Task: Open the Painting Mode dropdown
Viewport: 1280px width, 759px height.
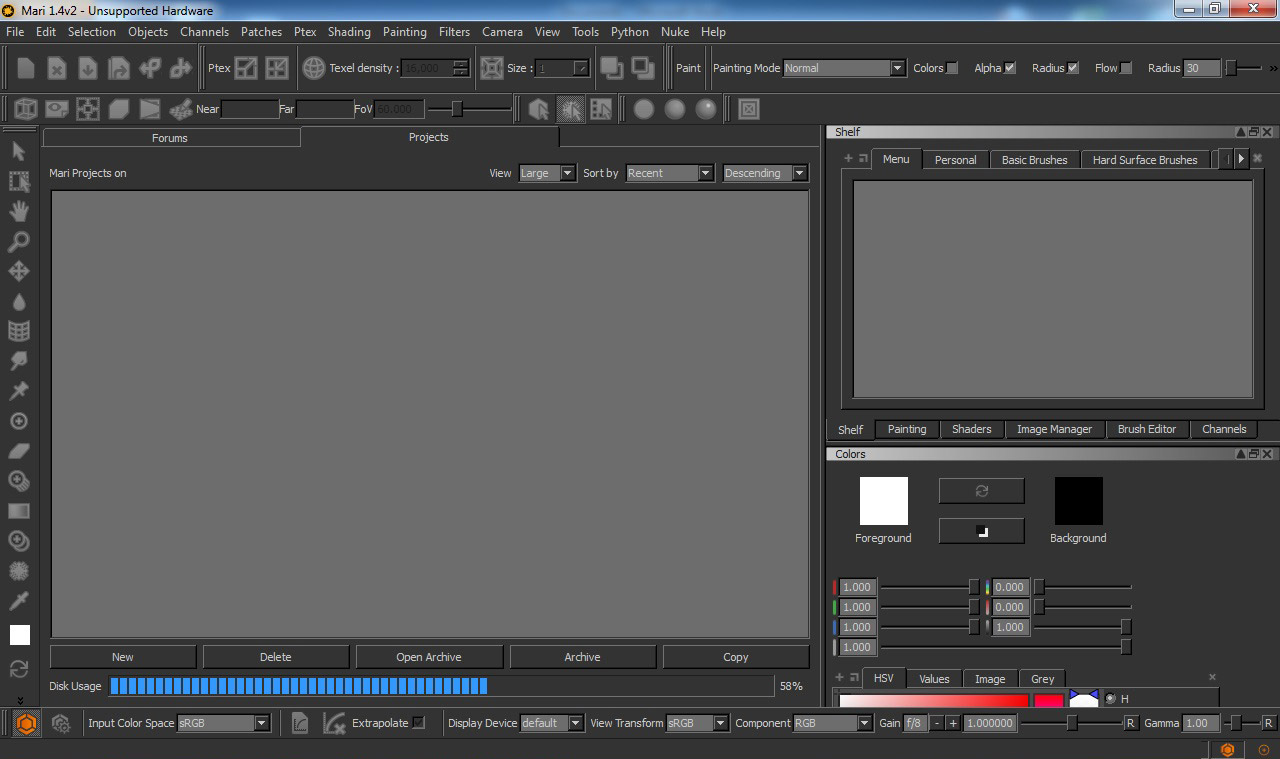Action: (844, 68)
